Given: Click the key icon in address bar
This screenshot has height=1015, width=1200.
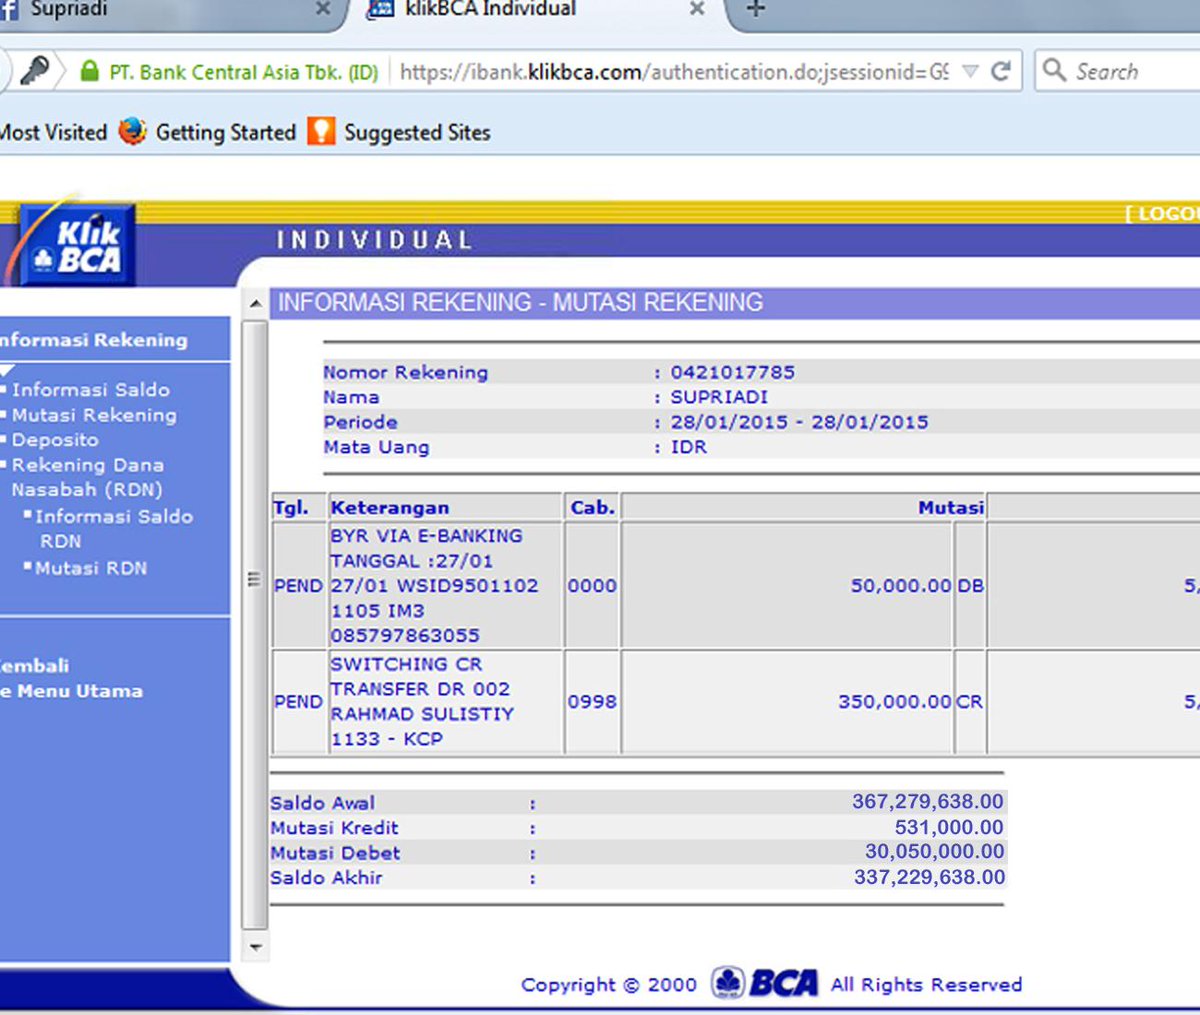Looking at the screenshot, I should tap(35, 71).
